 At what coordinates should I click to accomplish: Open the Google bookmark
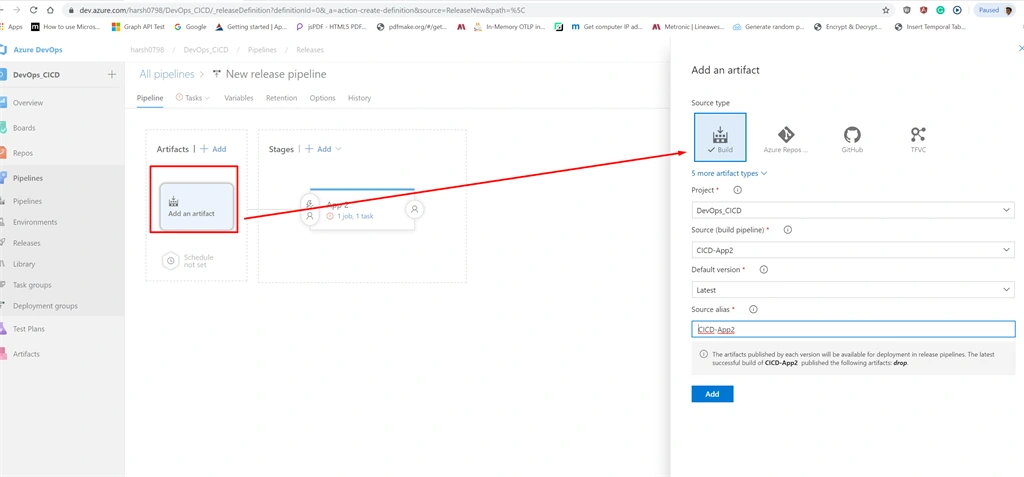click(x=191, y=27)
